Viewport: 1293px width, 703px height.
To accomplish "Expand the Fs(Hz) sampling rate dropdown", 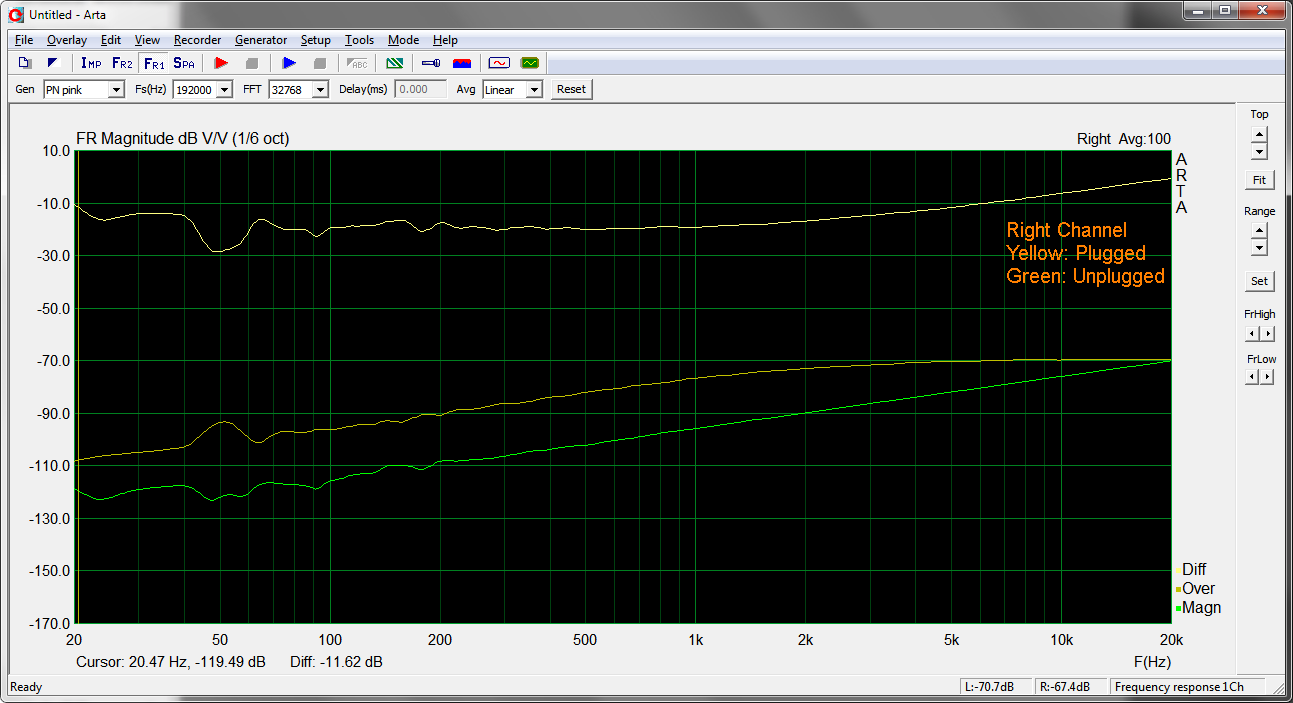I will pos(223,90).
